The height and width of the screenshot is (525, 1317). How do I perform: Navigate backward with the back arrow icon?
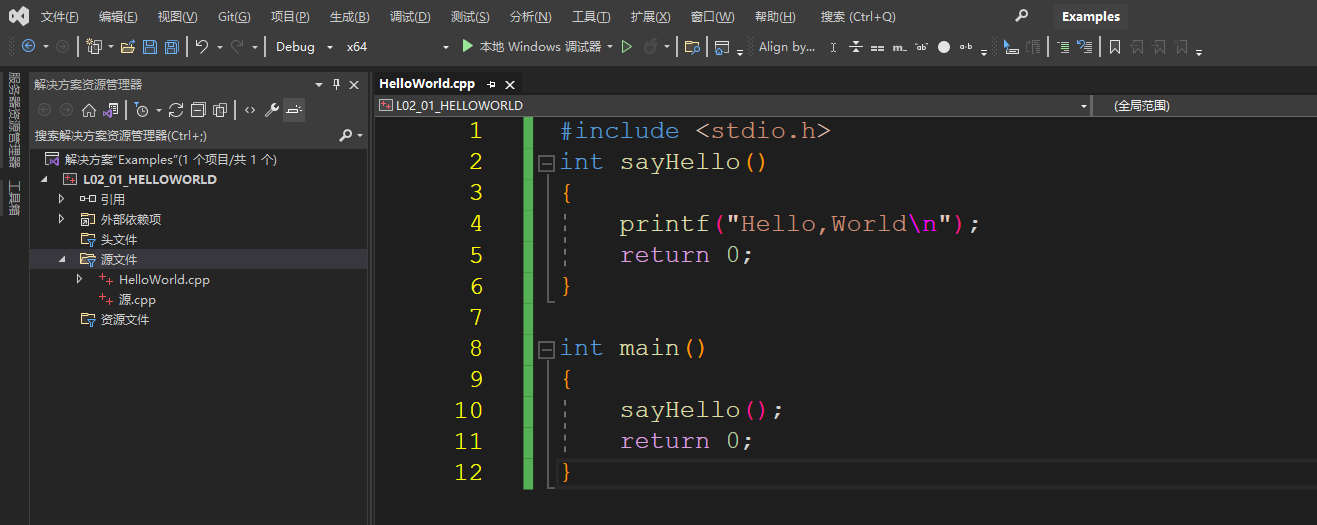28,46
